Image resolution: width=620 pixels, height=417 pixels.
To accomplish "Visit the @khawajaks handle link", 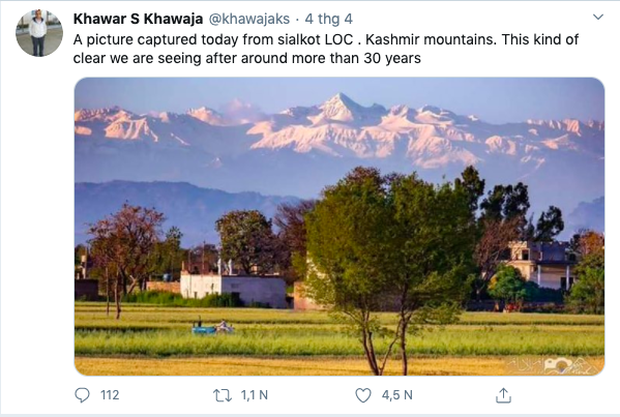I will 249,19.
